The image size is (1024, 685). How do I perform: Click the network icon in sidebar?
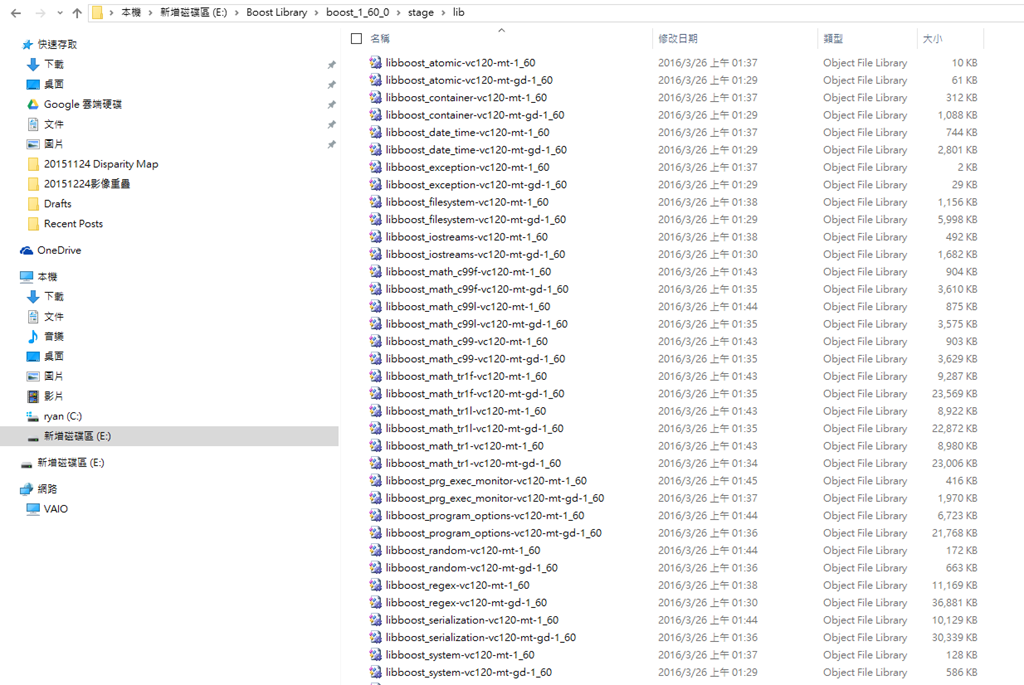(27, 489)
